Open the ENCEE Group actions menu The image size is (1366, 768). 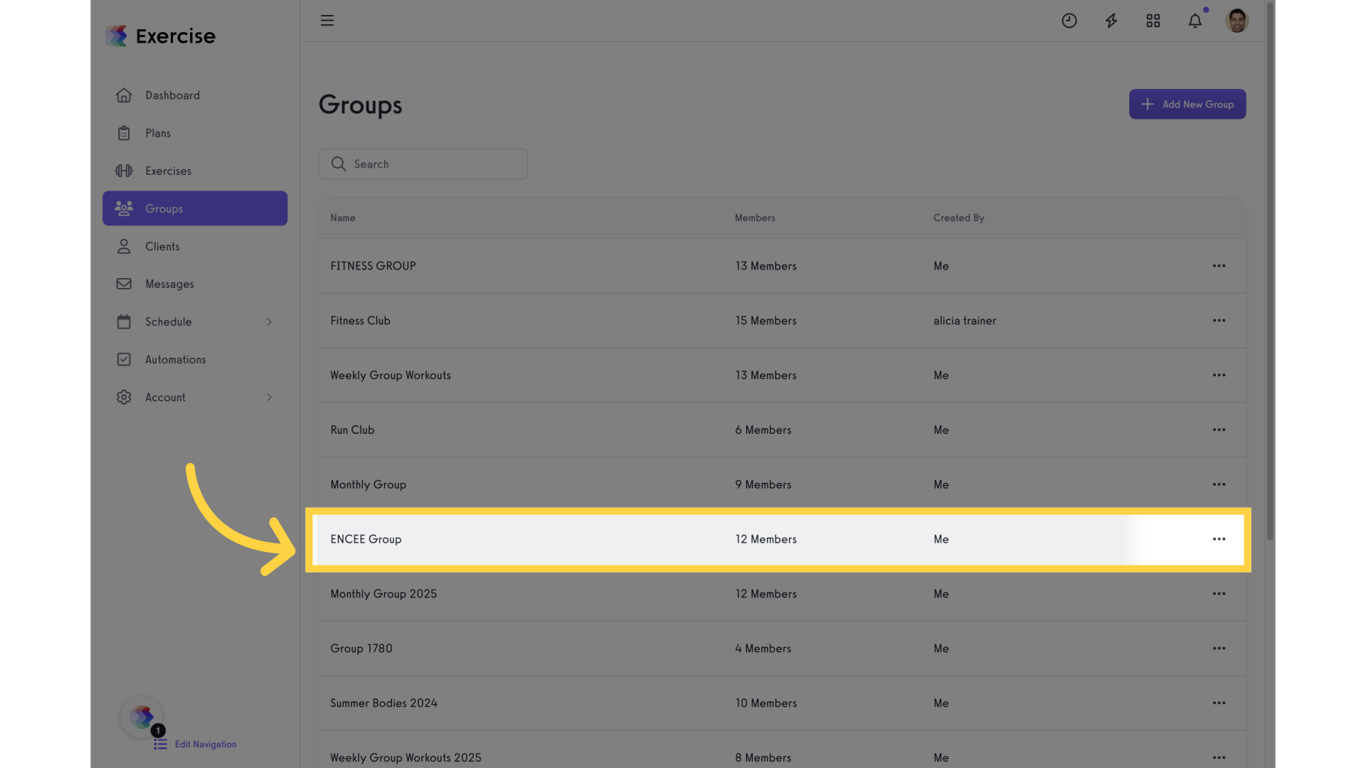1219,539
